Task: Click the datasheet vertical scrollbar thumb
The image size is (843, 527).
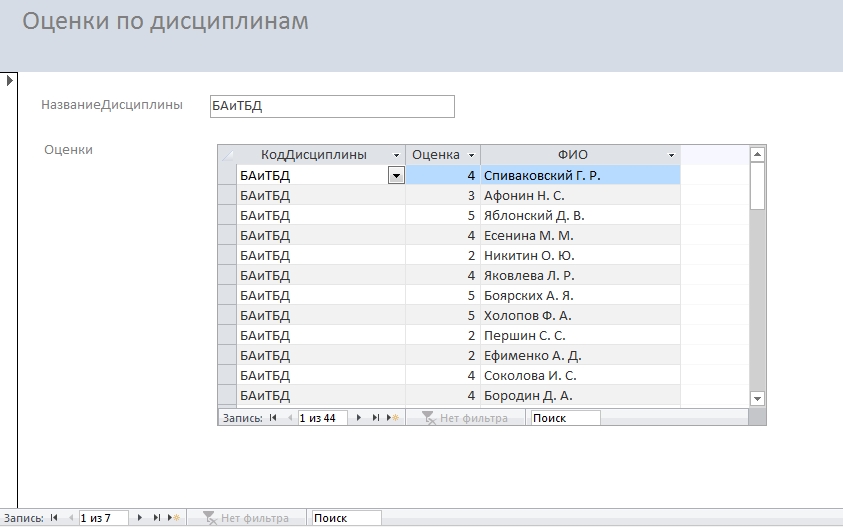Action: 758,186
